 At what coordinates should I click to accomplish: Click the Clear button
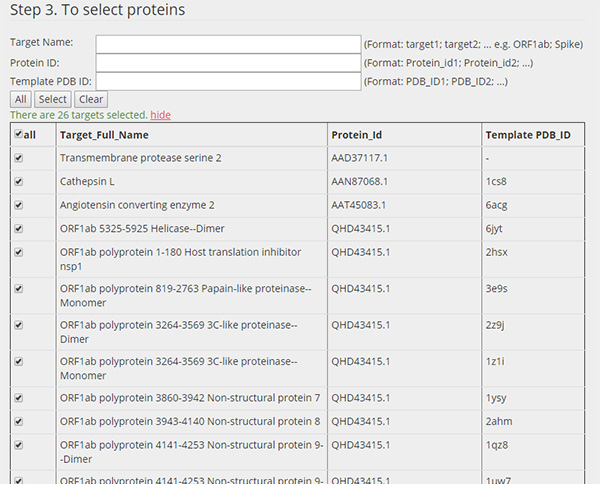click(x=91, y=99)
